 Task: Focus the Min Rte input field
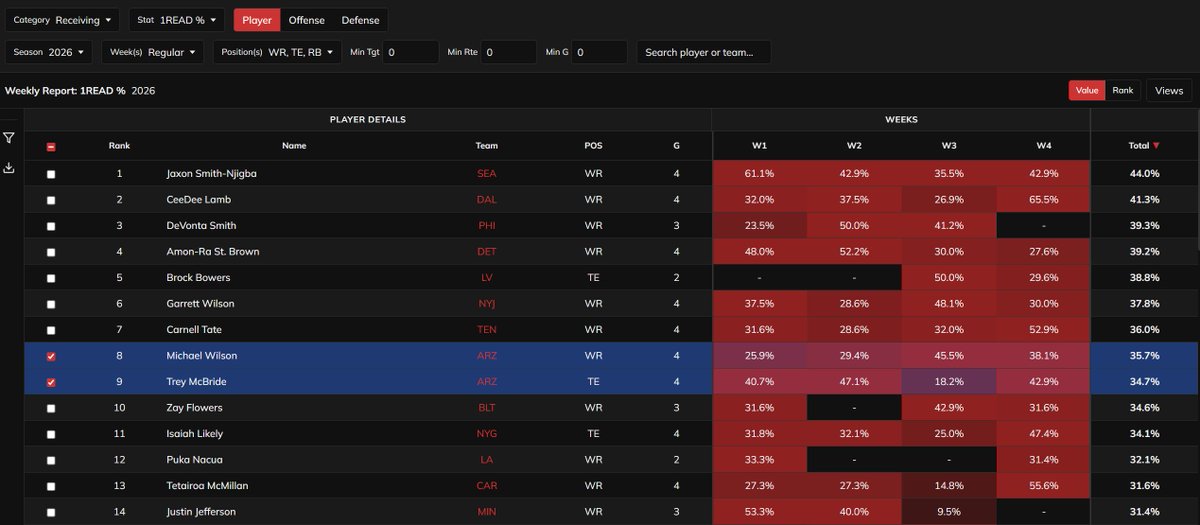pos(509,52)
